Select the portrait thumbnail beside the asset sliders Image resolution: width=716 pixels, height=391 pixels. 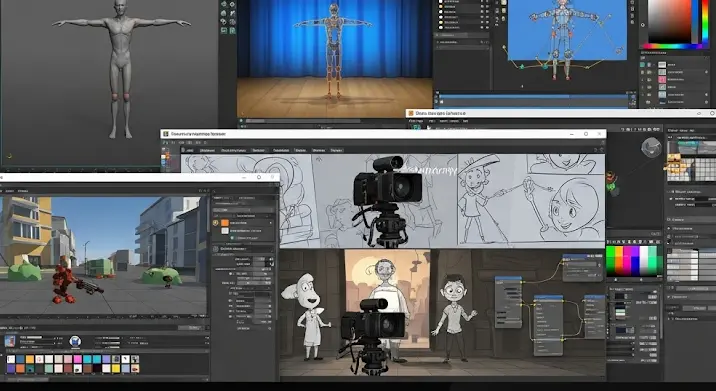click(10, 341)
